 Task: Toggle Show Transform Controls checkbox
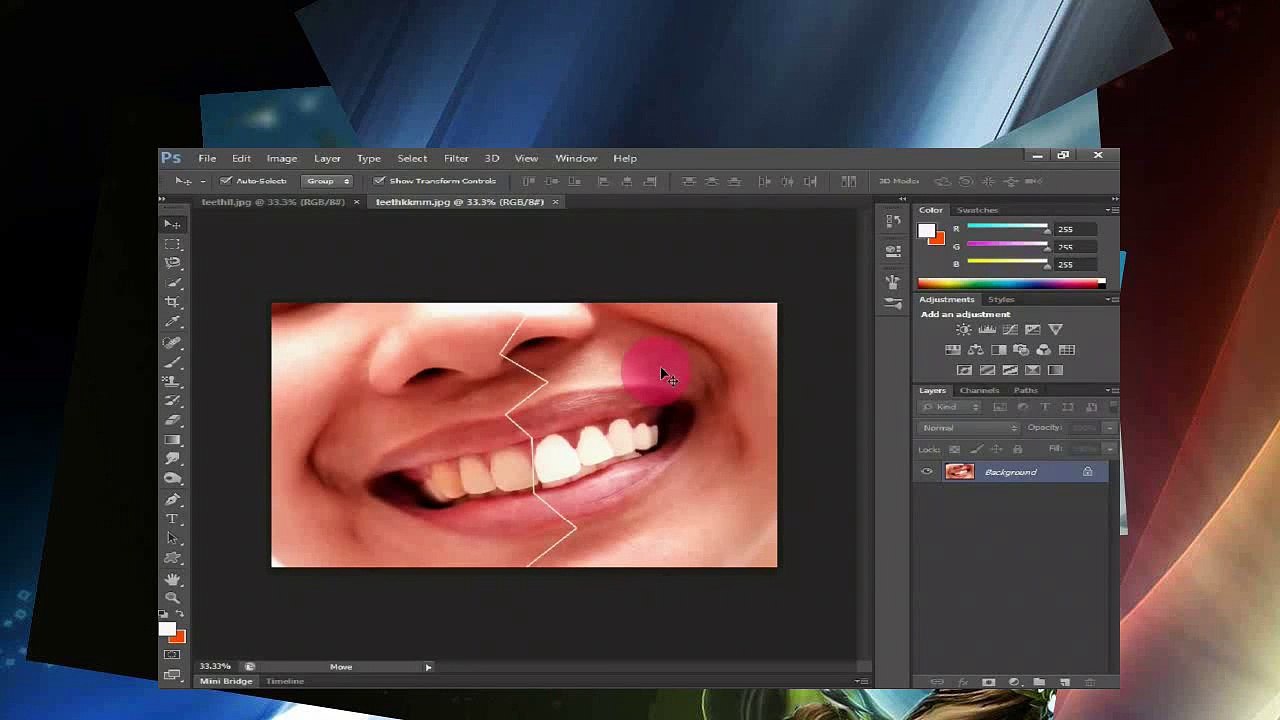click(379, 181)
